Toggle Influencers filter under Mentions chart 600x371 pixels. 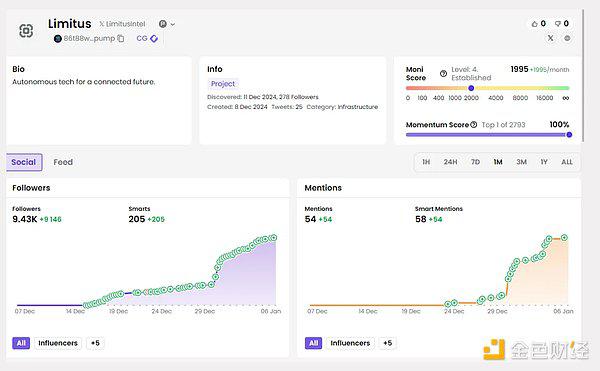[x=350, y=343]
